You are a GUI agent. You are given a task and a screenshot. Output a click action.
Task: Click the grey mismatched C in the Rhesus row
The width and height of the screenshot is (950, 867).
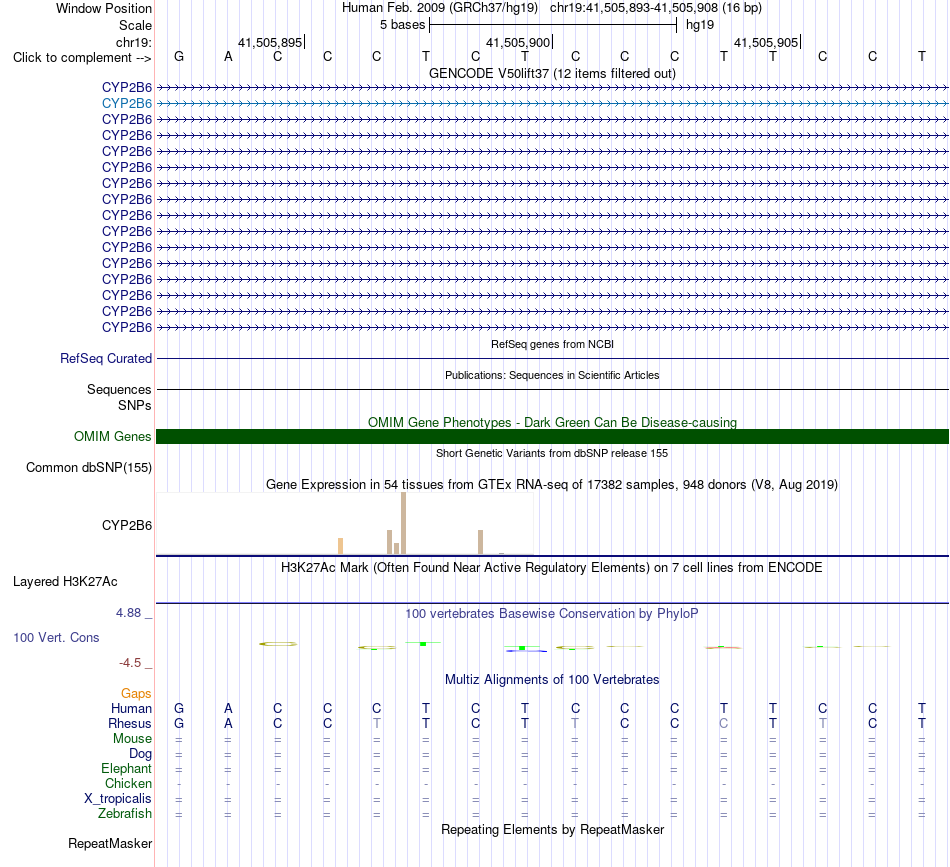tap(723, 723)
